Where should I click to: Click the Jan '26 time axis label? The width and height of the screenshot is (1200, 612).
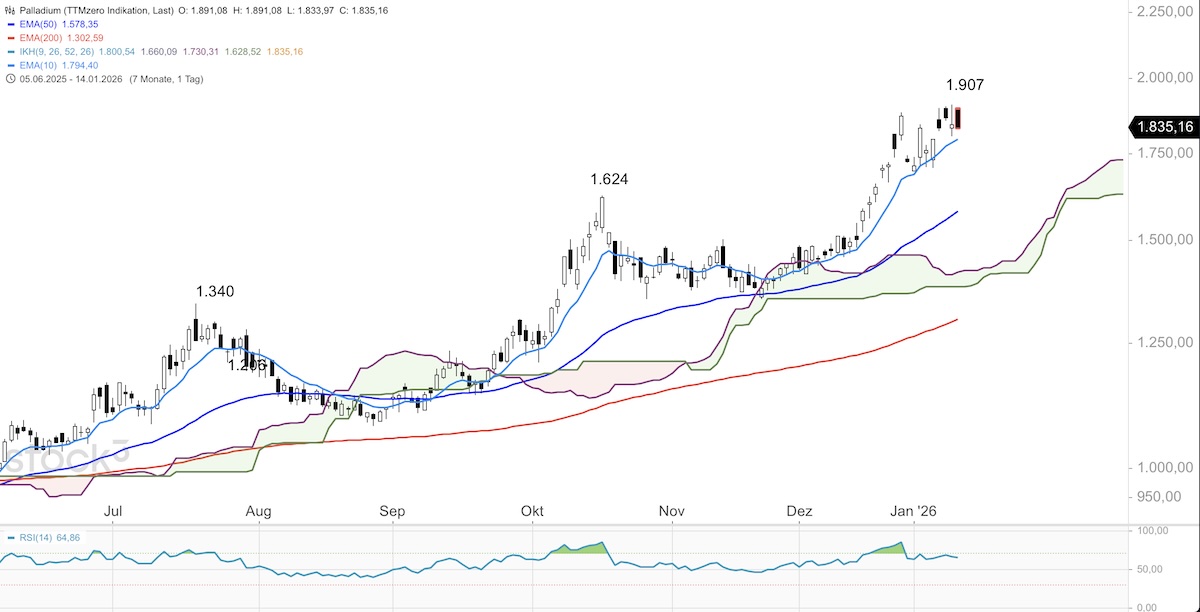[x=914, y=512]
